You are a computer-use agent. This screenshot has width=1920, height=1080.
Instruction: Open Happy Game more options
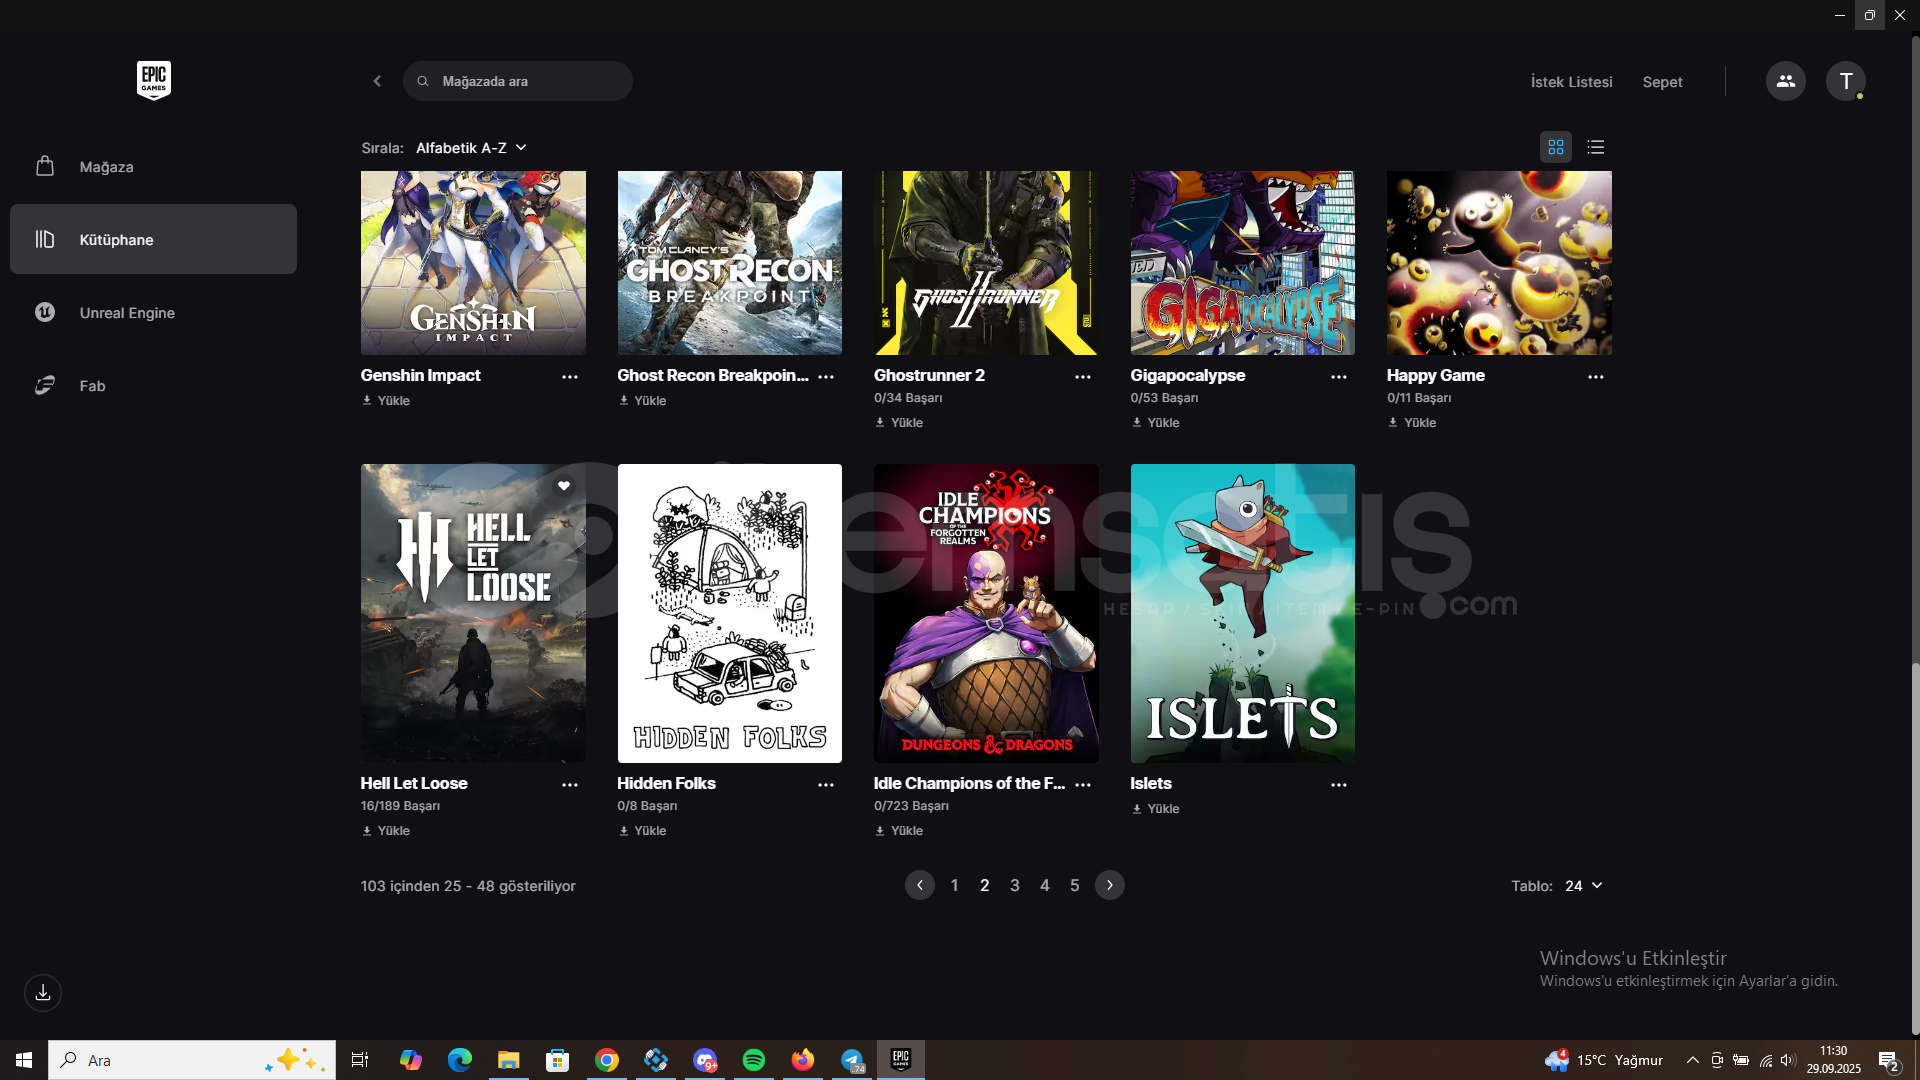pos(1596,377)
